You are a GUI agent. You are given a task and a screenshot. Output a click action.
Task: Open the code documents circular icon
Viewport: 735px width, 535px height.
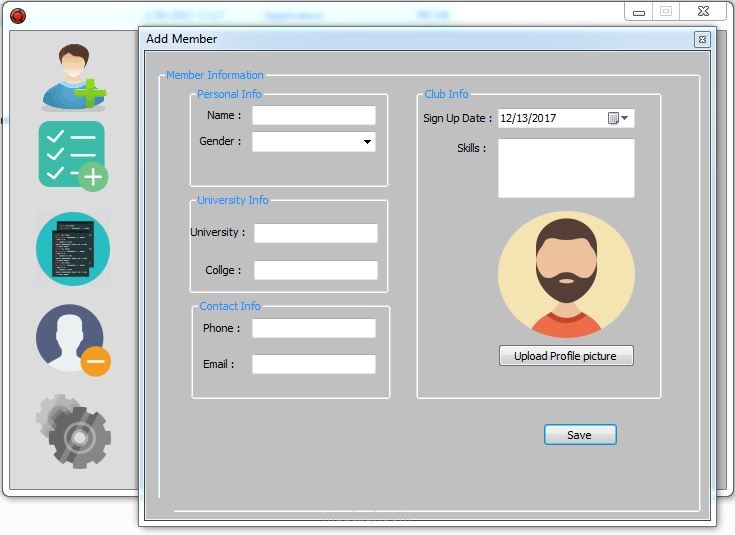tap(73, 249)
